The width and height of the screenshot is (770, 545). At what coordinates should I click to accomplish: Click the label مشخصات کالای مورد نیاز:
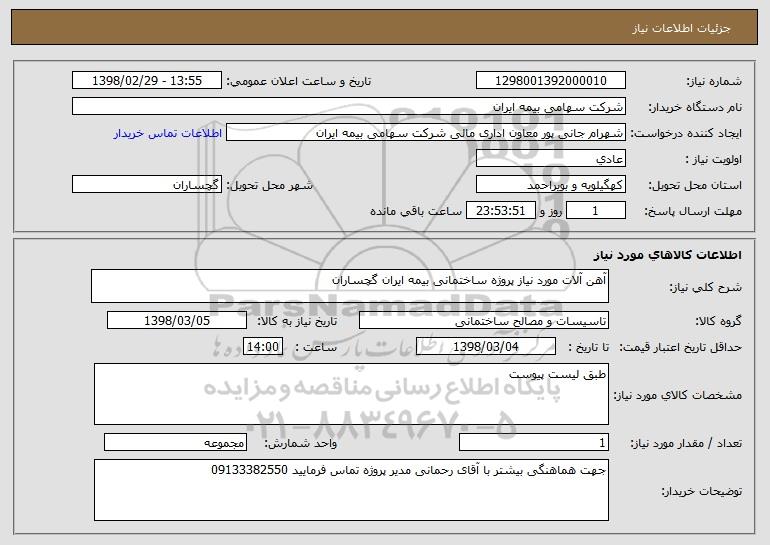(x=678, y=395)
